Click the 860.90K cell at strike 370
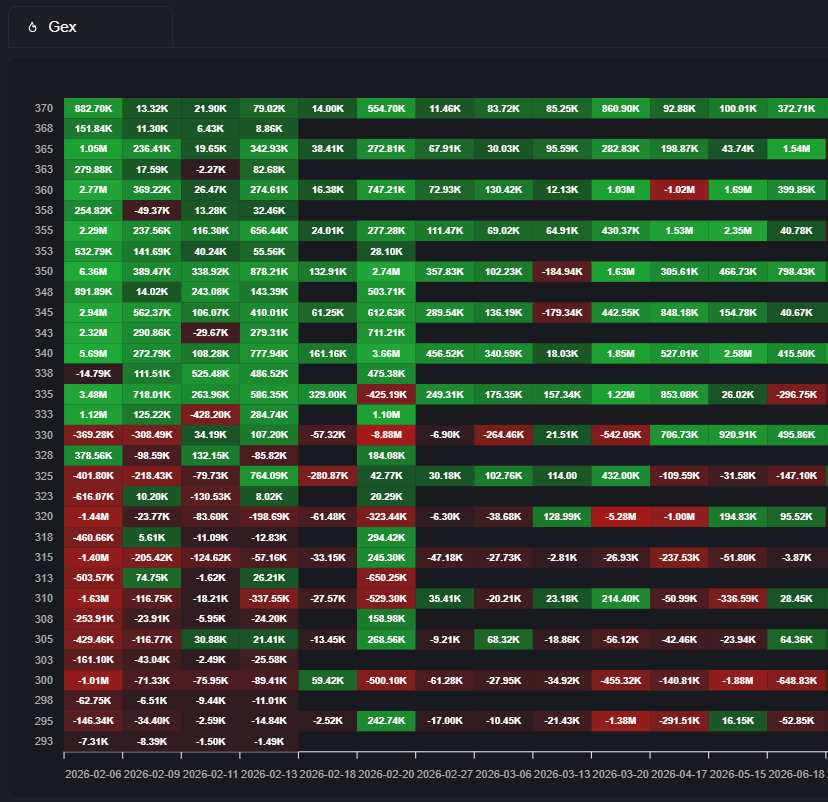 coord(620,108)
